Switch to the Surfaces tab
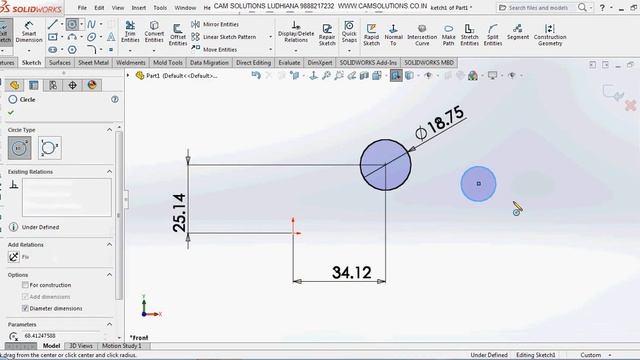Image resolution: width=640 pixels, height=360 pixels. point(60,62)
